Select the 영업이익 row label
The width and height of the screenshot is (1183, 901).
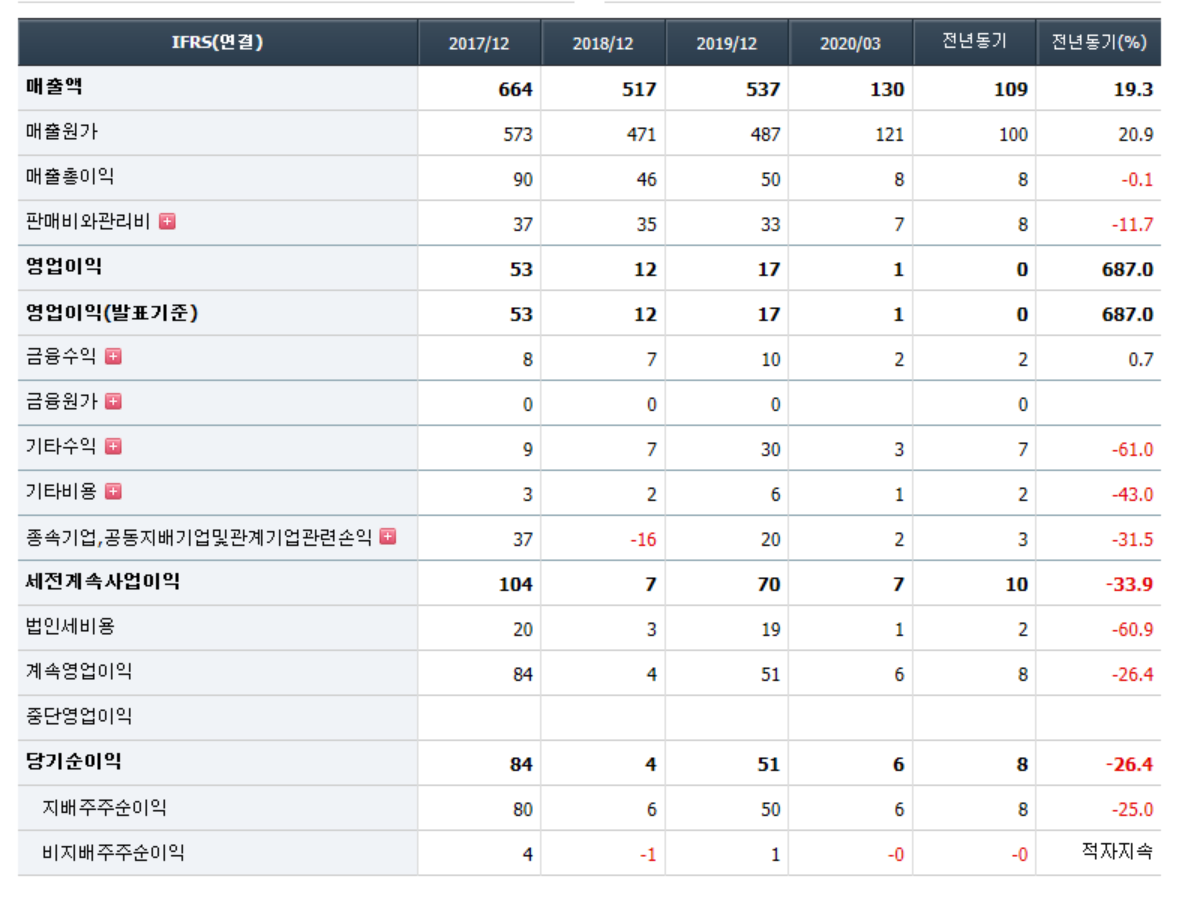63,266
